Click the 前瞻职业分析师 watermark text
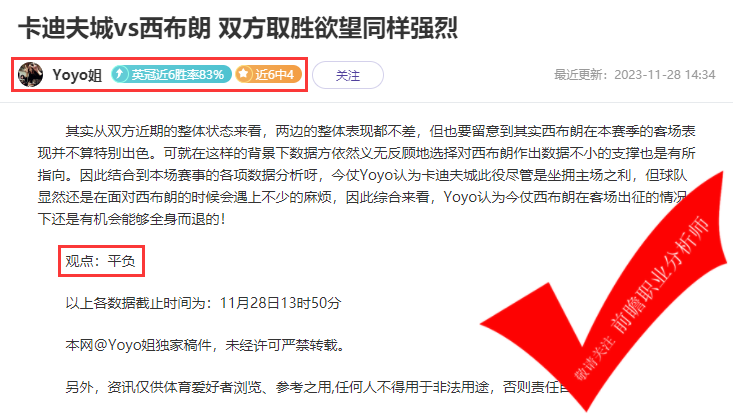This screenshot has width=733, height=416. pyautogui.click(x=660, y=276)
